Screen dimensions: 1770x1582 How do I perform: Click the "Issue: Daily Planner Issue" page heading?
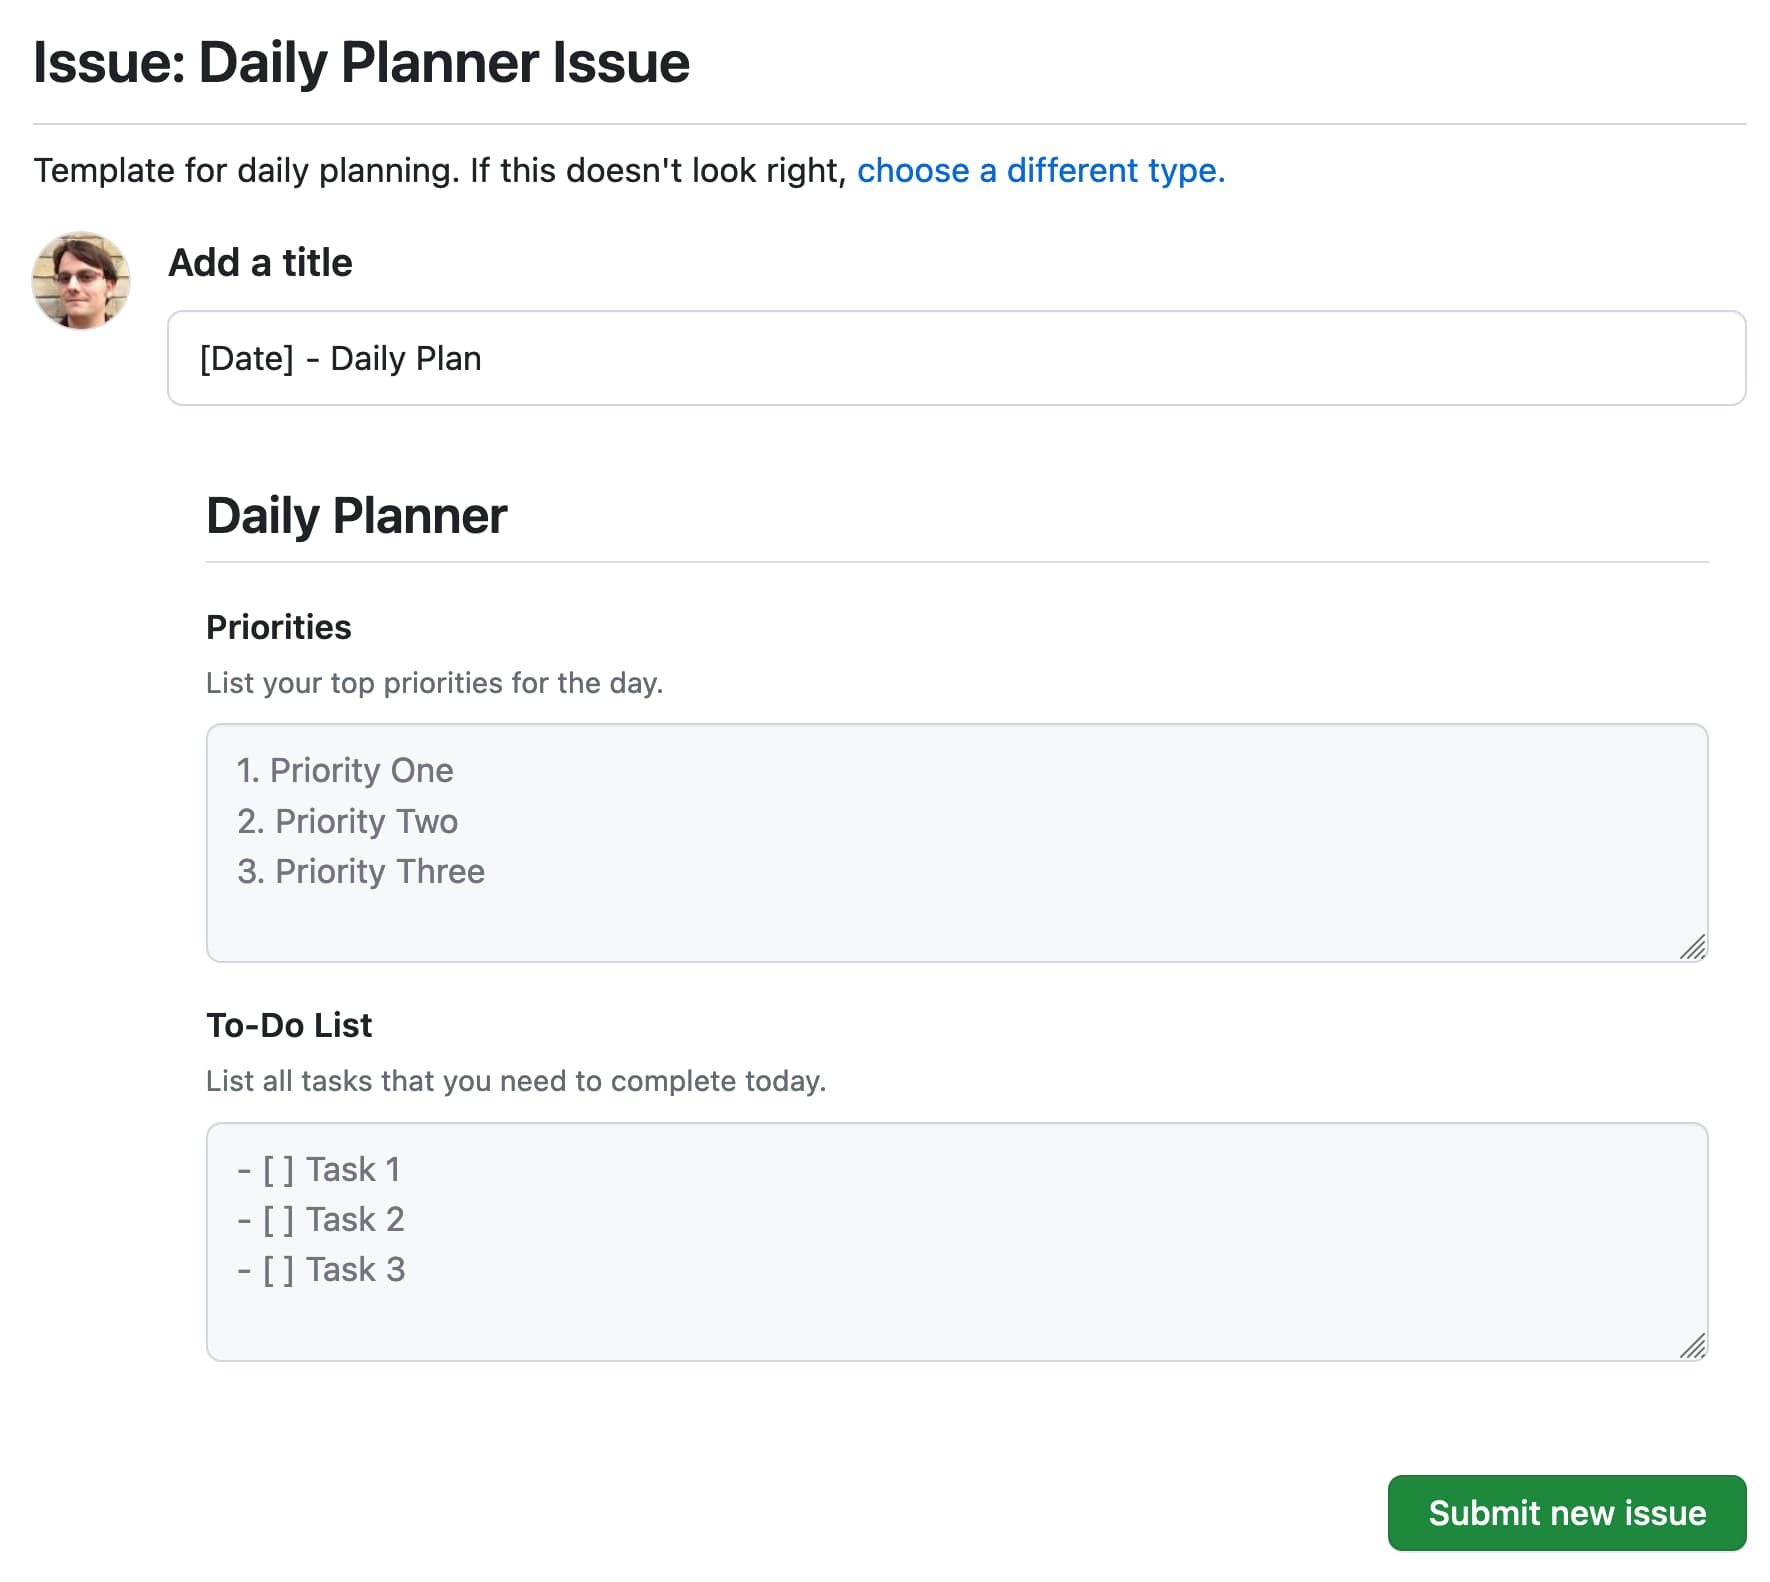click(361, 62)
